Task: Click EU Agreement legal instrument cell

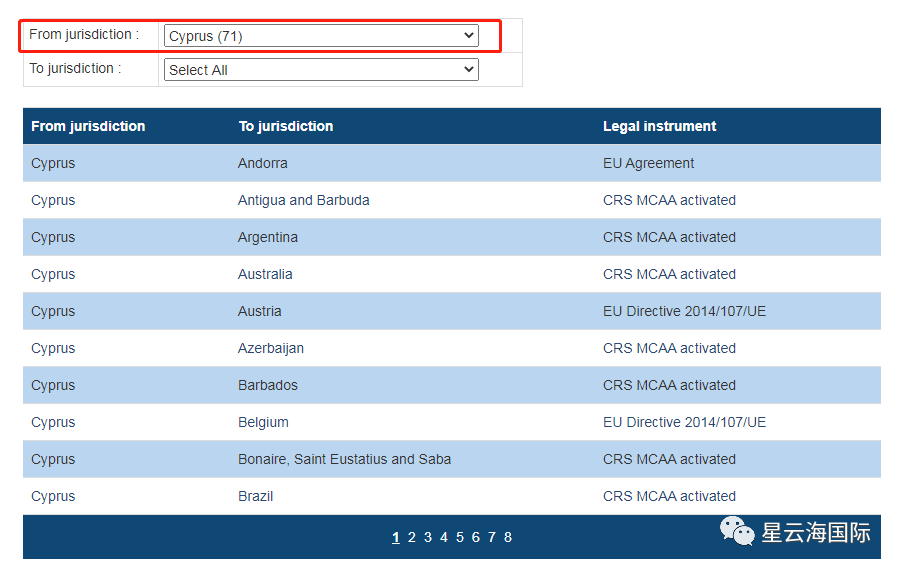Action: coord(648,163)
